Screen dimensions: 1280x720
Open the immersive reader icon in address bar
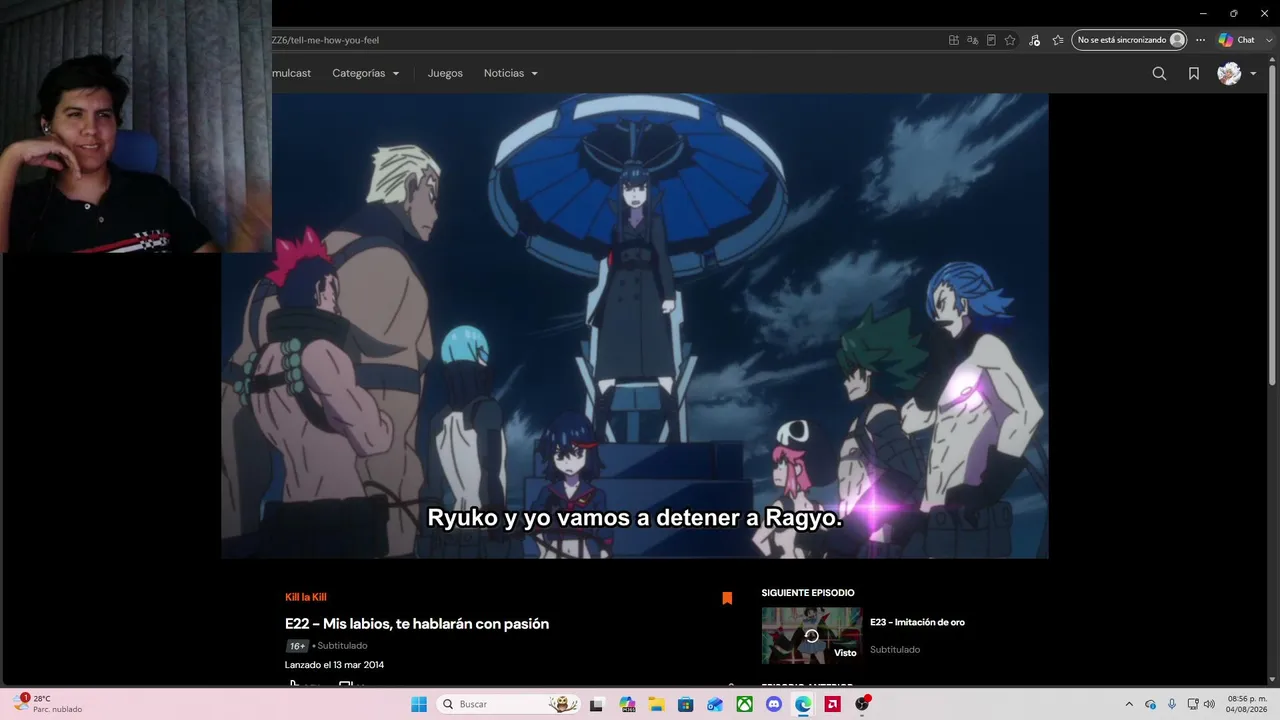click(991, 40)
